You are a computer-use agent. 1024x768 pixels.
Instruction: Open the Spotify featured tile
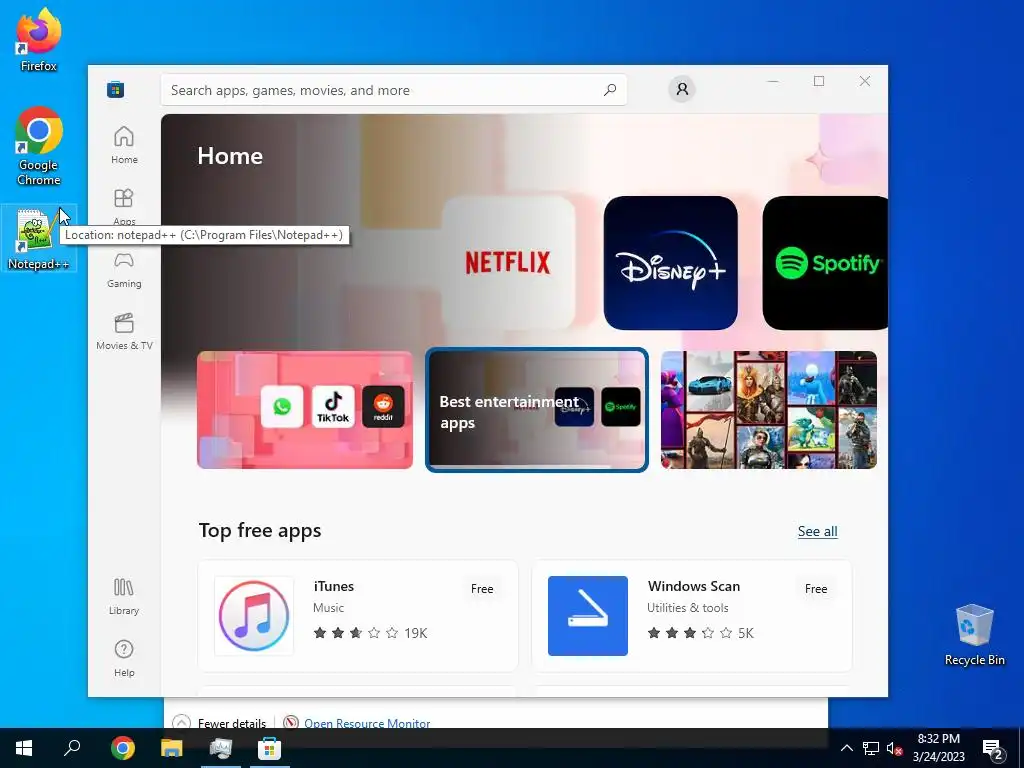[825, 263]
